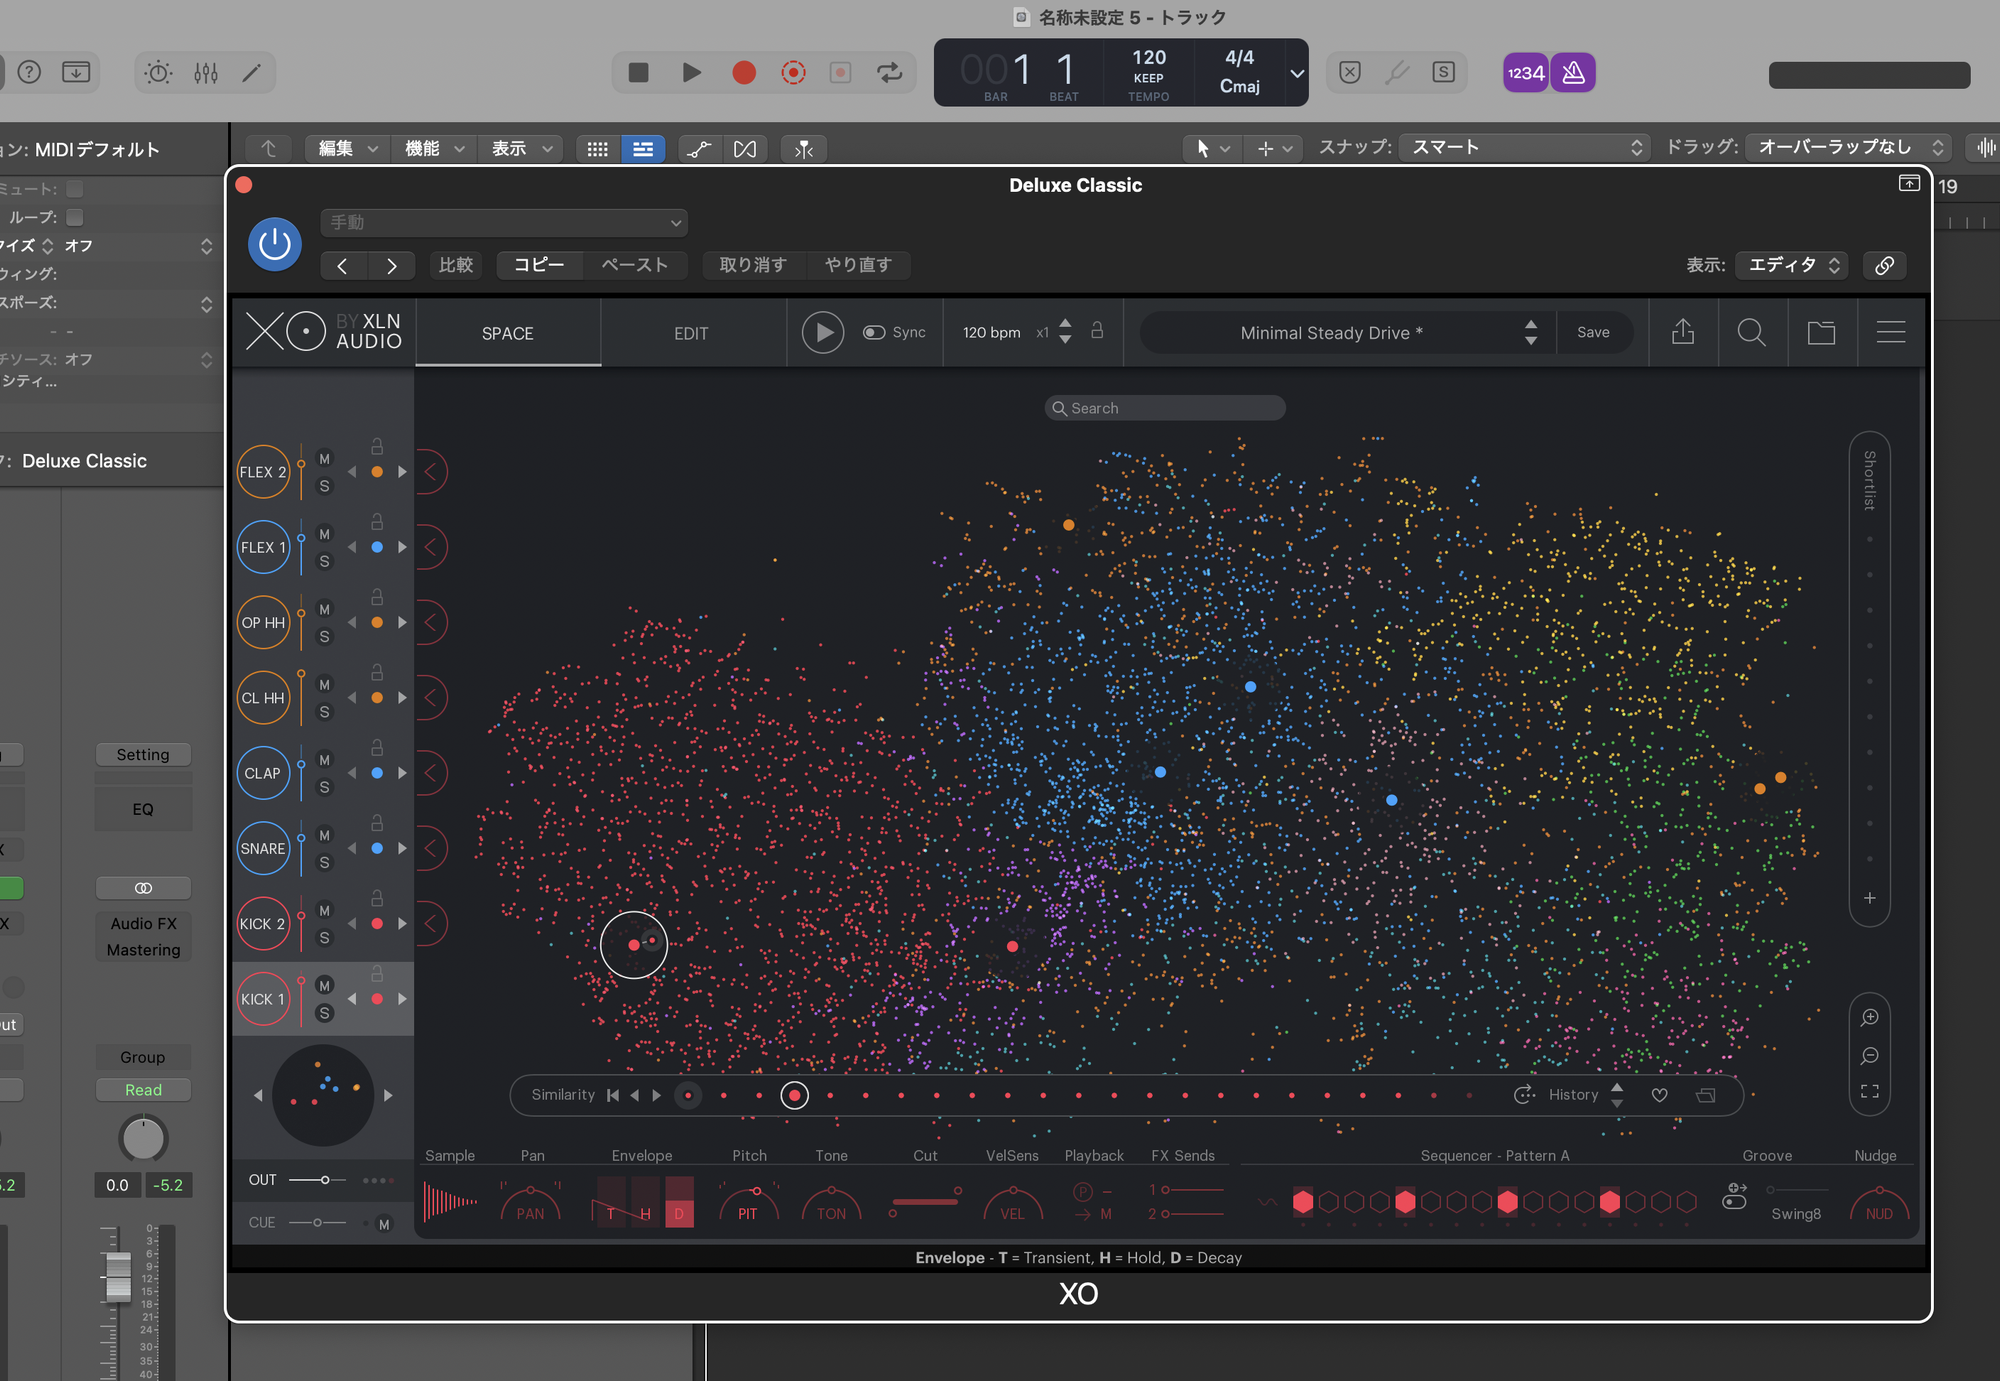Open the XO folder browser icon
The height and width of the screenshot is (1381, 2000).
[x=1821, y=332]
